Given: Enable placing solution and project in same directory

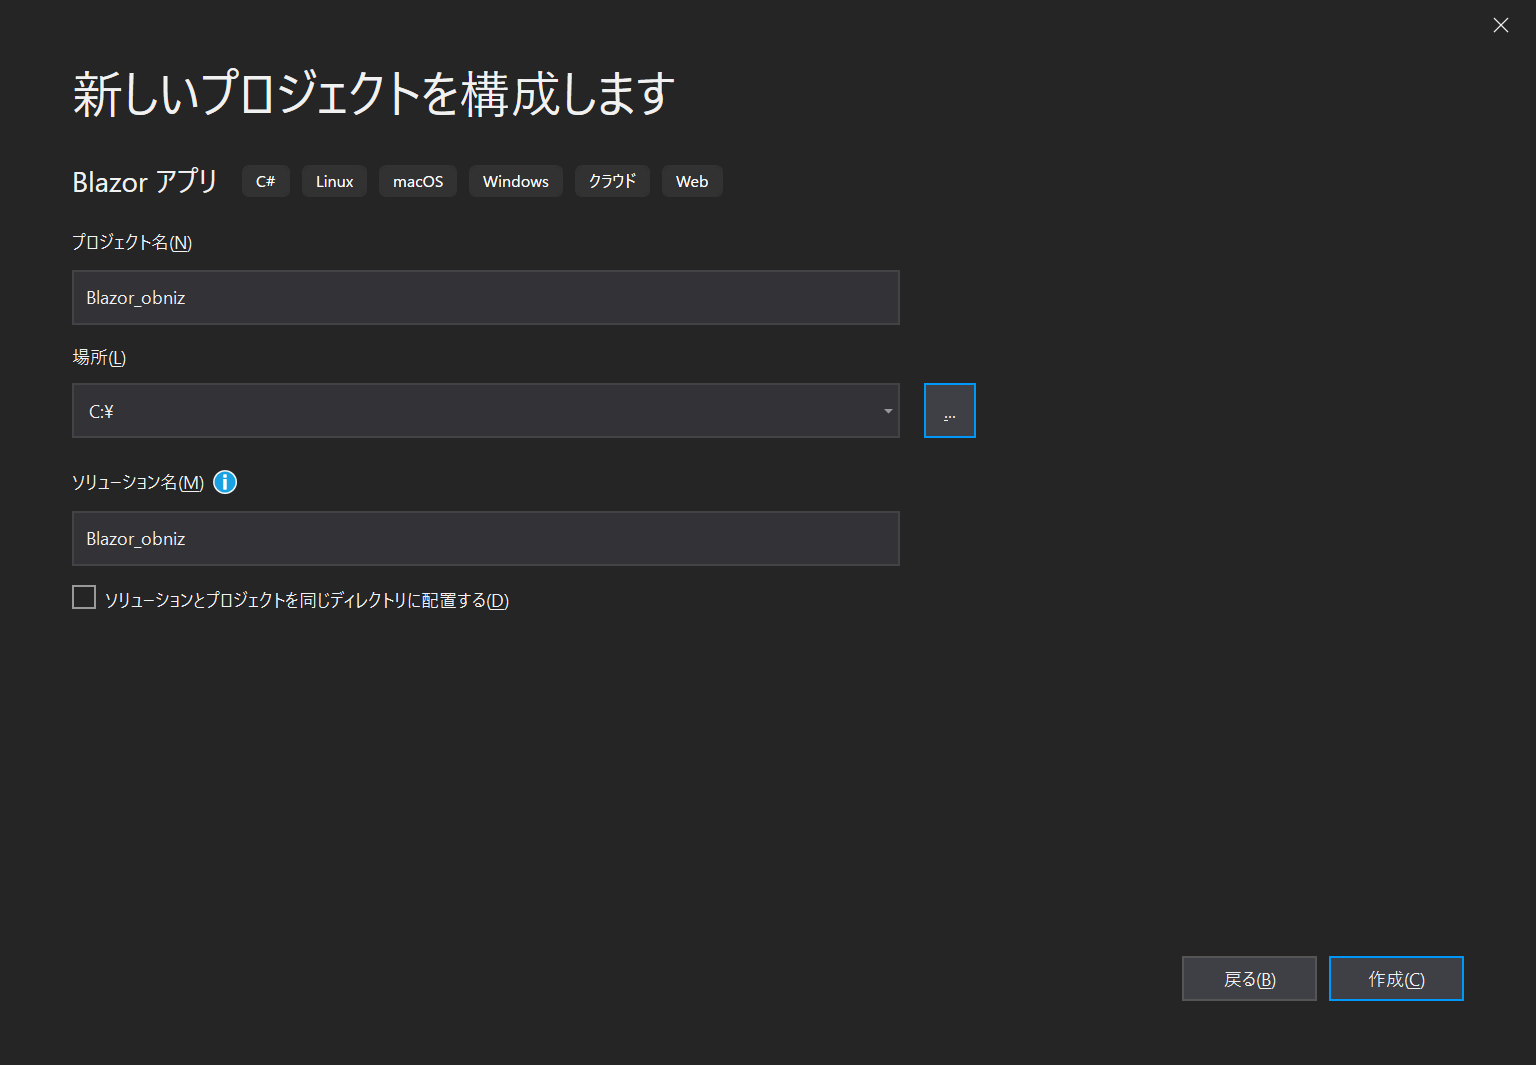Looking at the screenshot, I should tap(84, 597).
